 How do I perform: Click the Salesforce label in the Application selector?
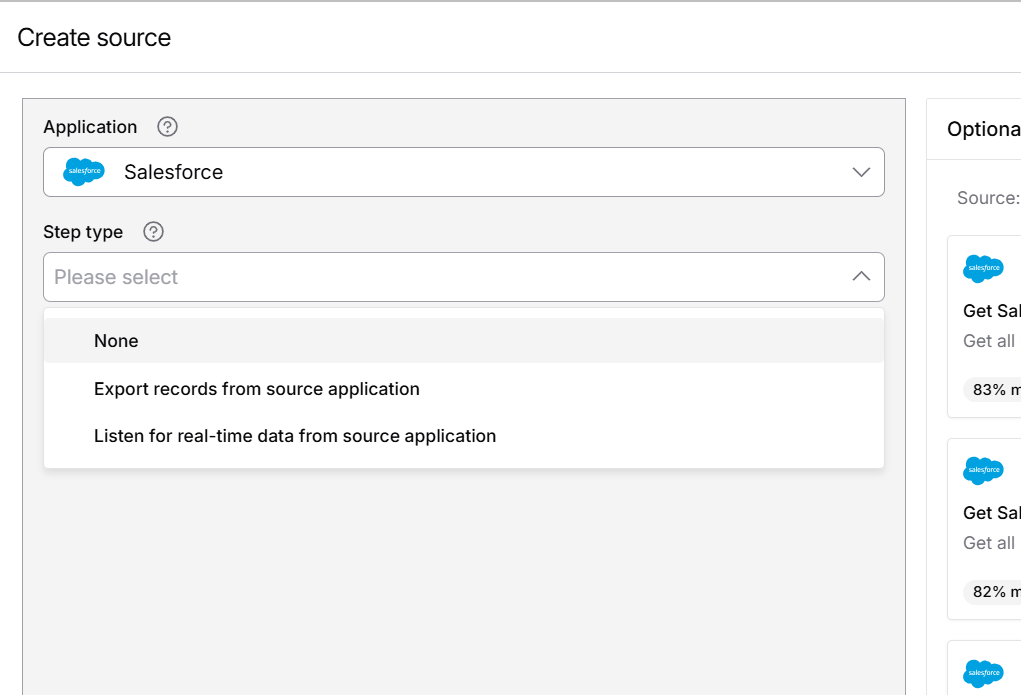[x=173, y=171]
